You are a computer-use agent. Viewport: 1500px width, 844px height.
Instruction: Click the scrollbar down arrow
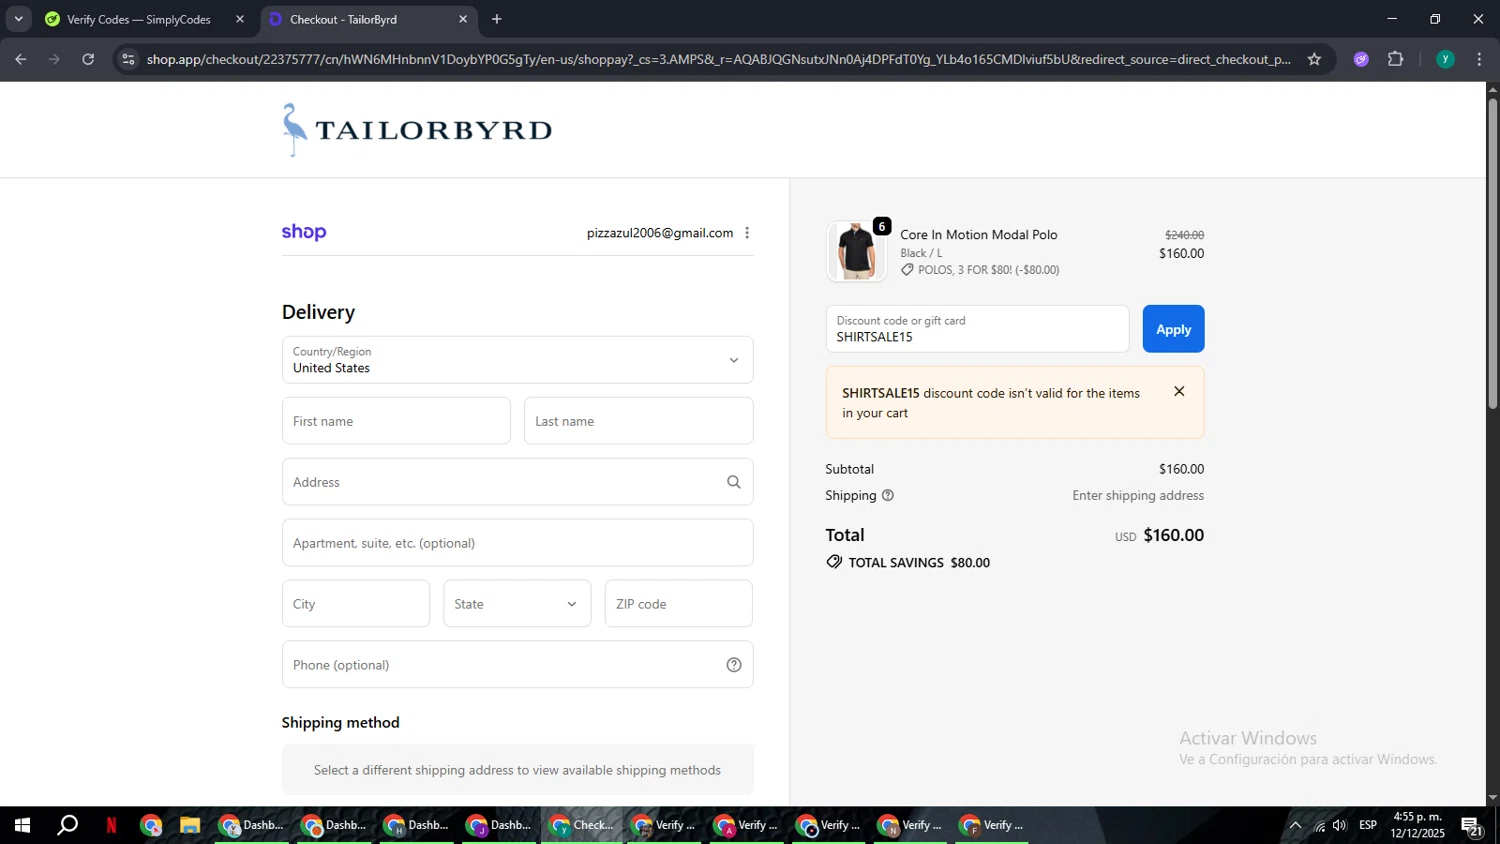(1492, 798)
